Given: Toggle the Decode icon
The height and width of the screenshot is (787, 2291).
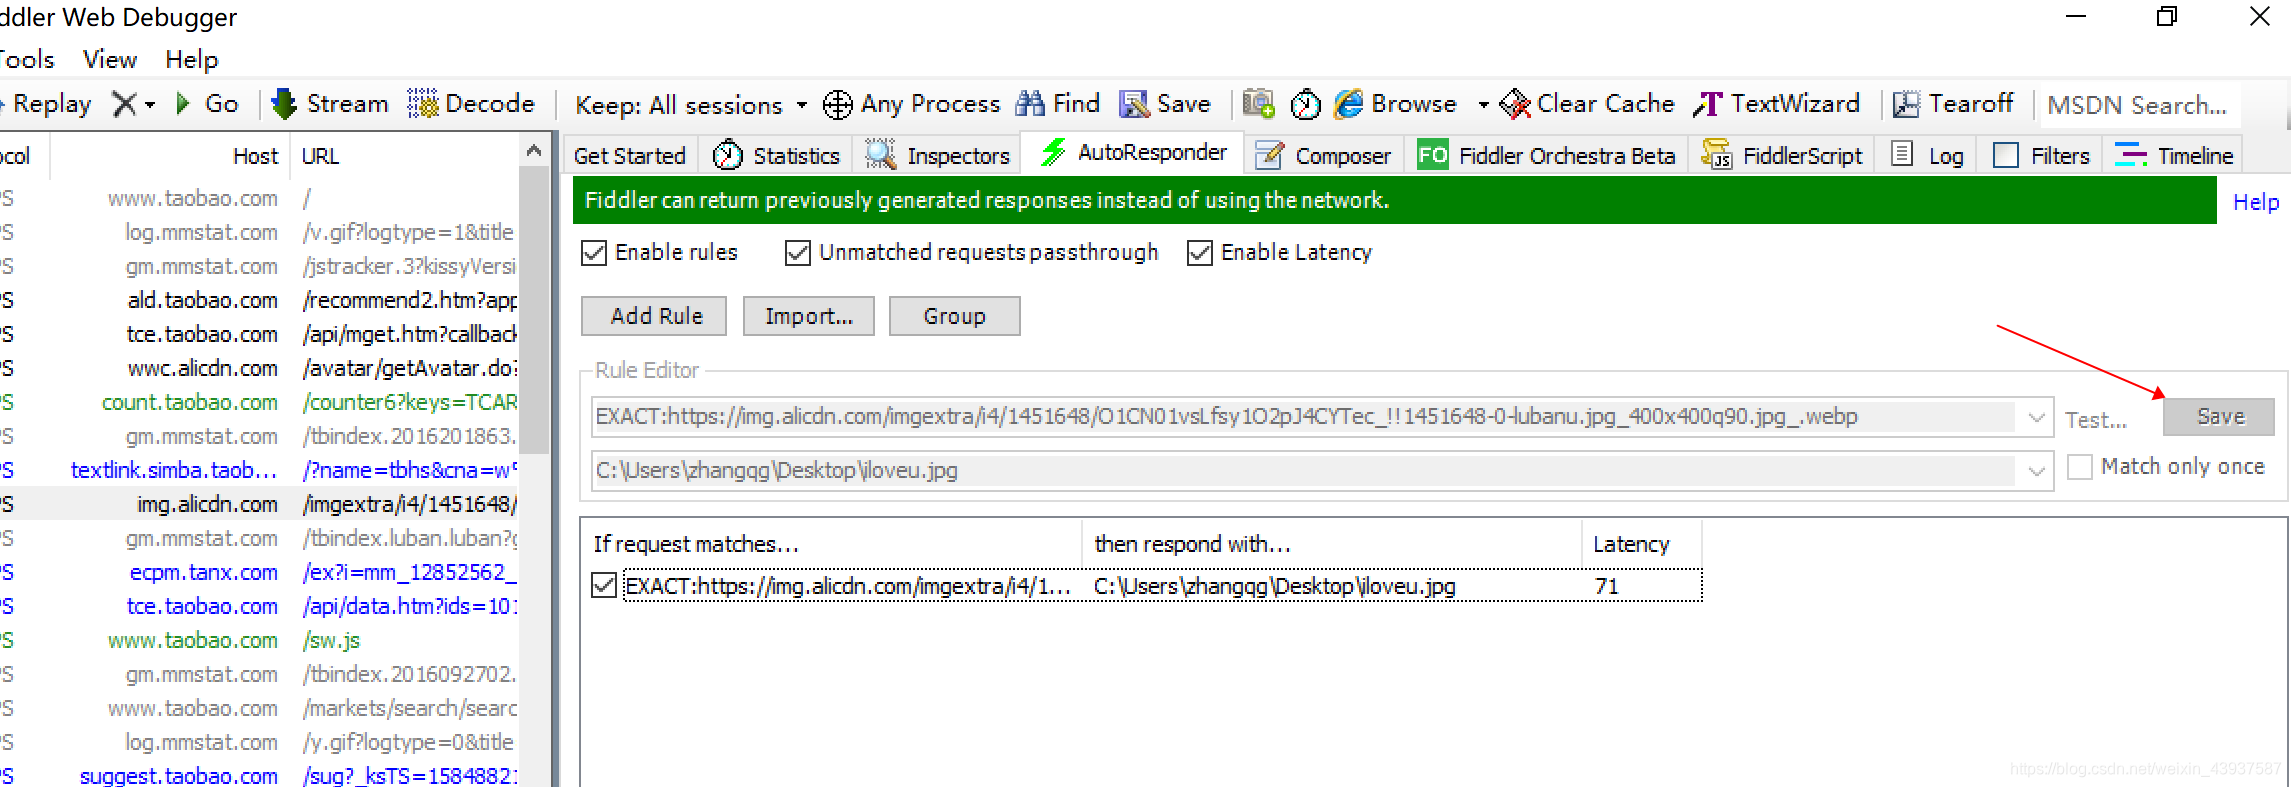Looking at the screenshot, I should coord(422,104).
